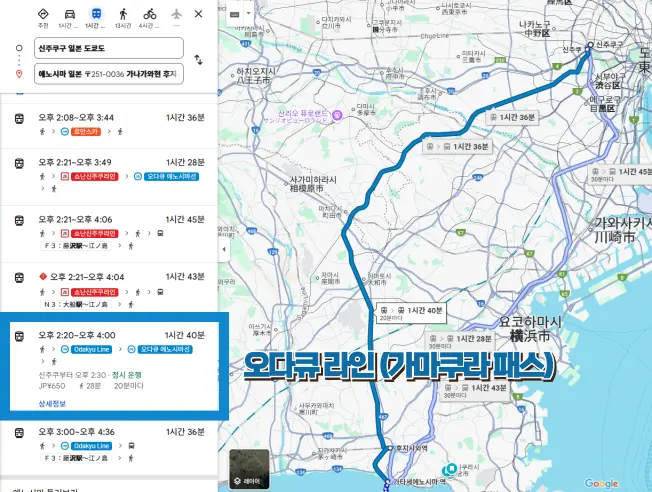Click the 1시간 43분 route label on map
The height and width of the screenshot is (492, 652).
475,391
